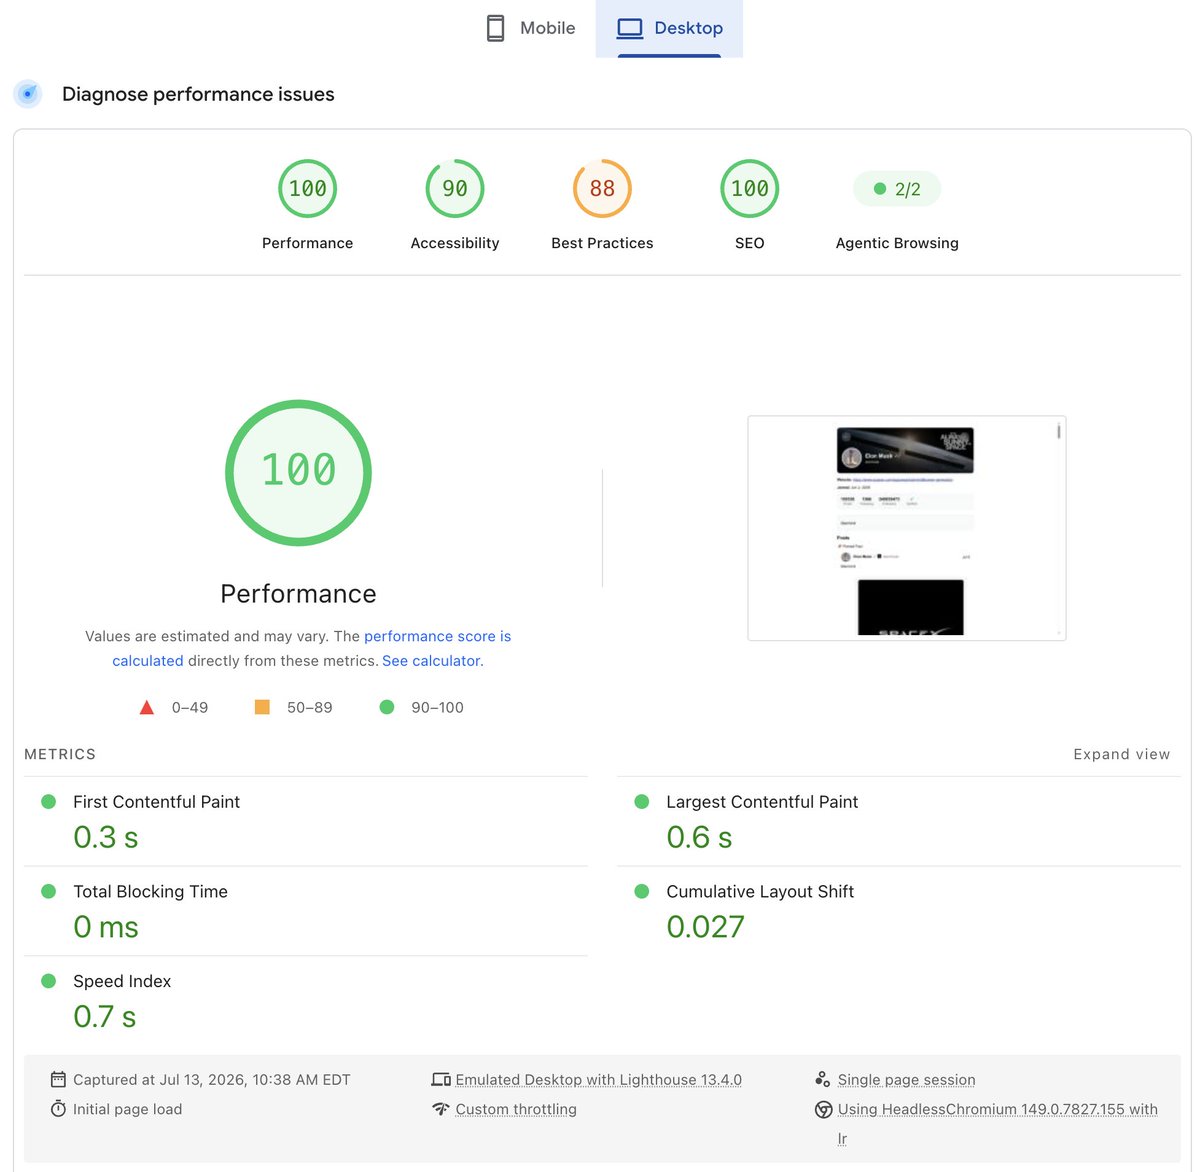Click the blue diagnose performance radar icon
1200x1172 pixels.
28,94
